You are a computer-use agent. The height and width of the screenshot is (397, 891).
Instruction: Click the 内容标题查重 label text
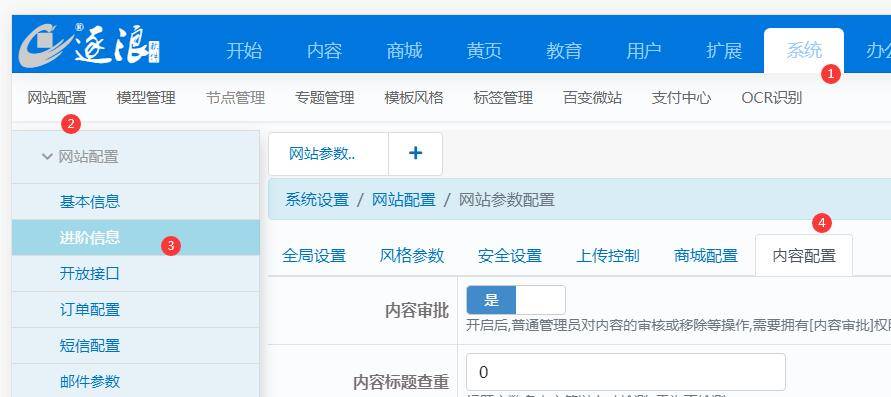pyautogui.click(x=401, y=382)
